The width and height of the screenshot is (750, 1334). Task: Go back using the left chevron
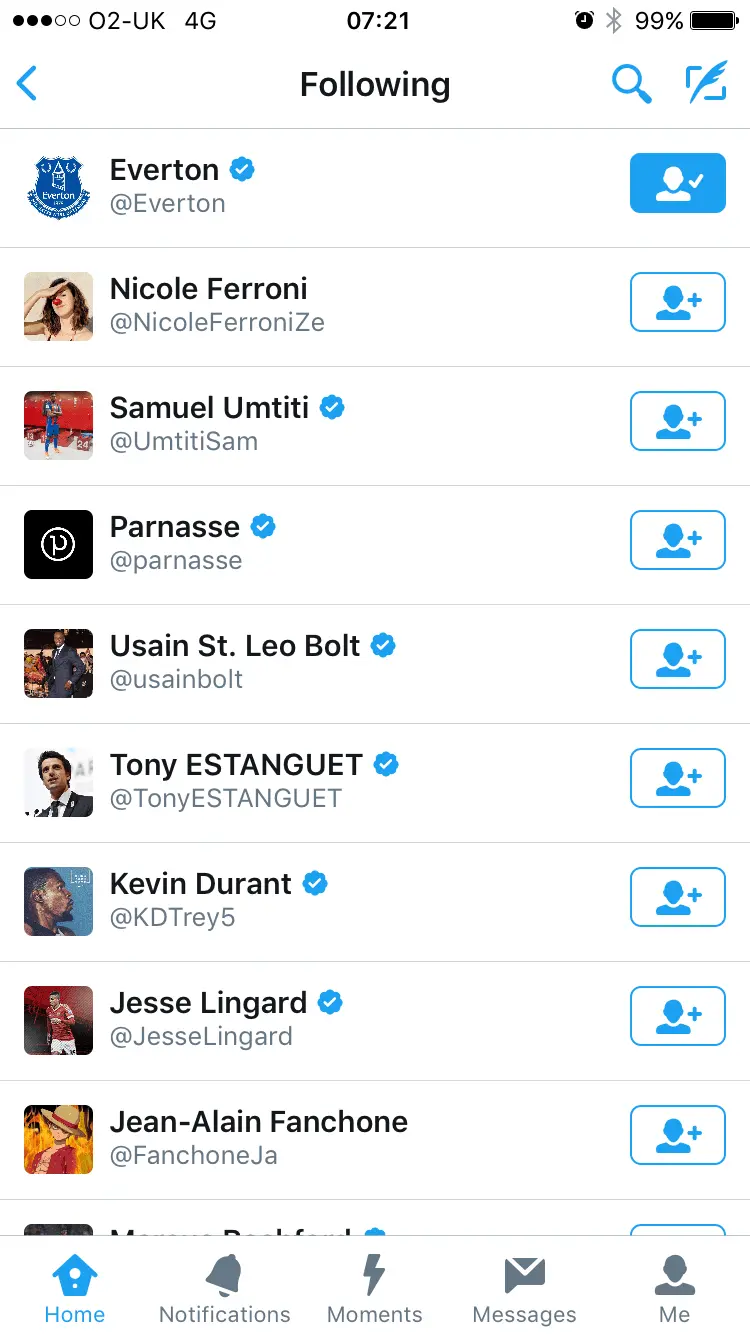click(28, 84)
